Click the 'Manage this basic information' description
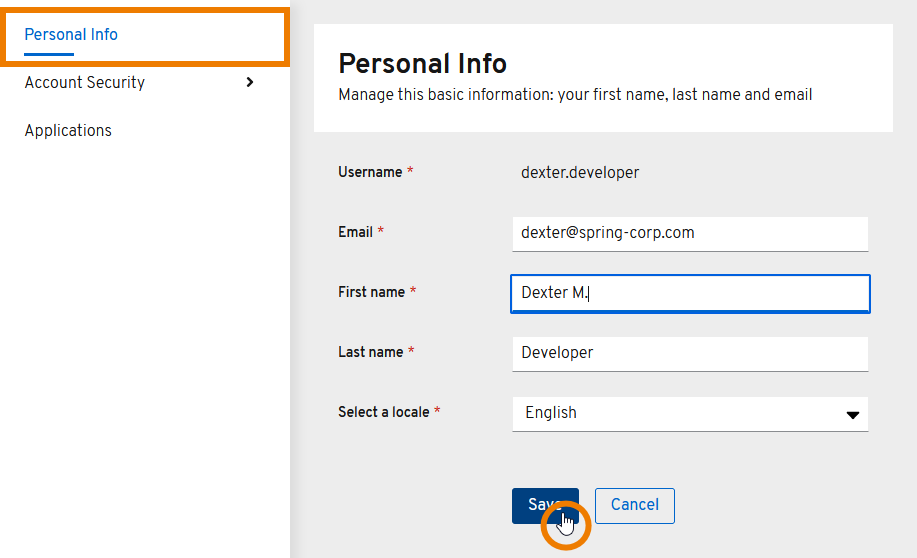The width and height of the screenshot is (917, 558). [575, 95]
